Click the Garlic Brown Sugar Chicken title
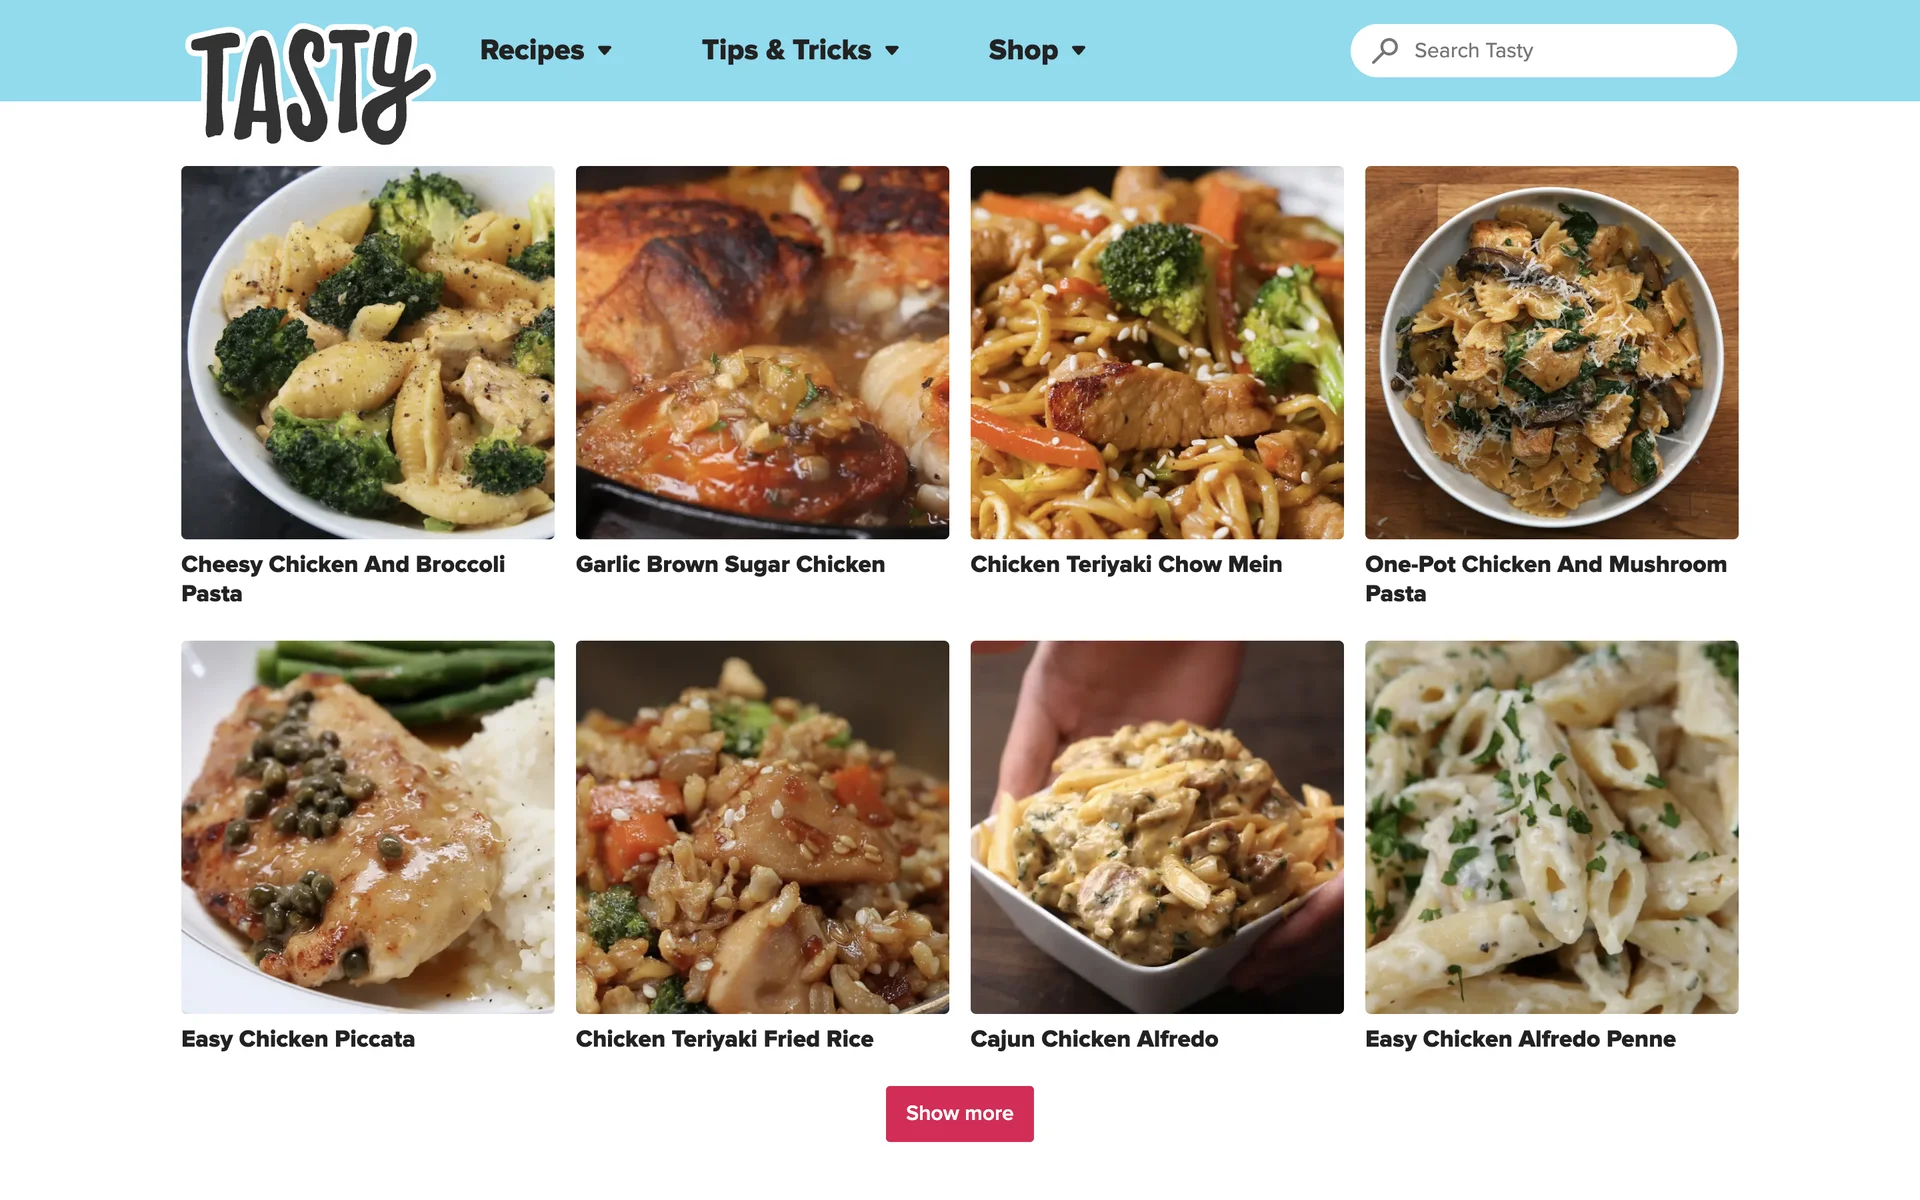This screenshot has height=1200, width=1920. click(730, 565)
